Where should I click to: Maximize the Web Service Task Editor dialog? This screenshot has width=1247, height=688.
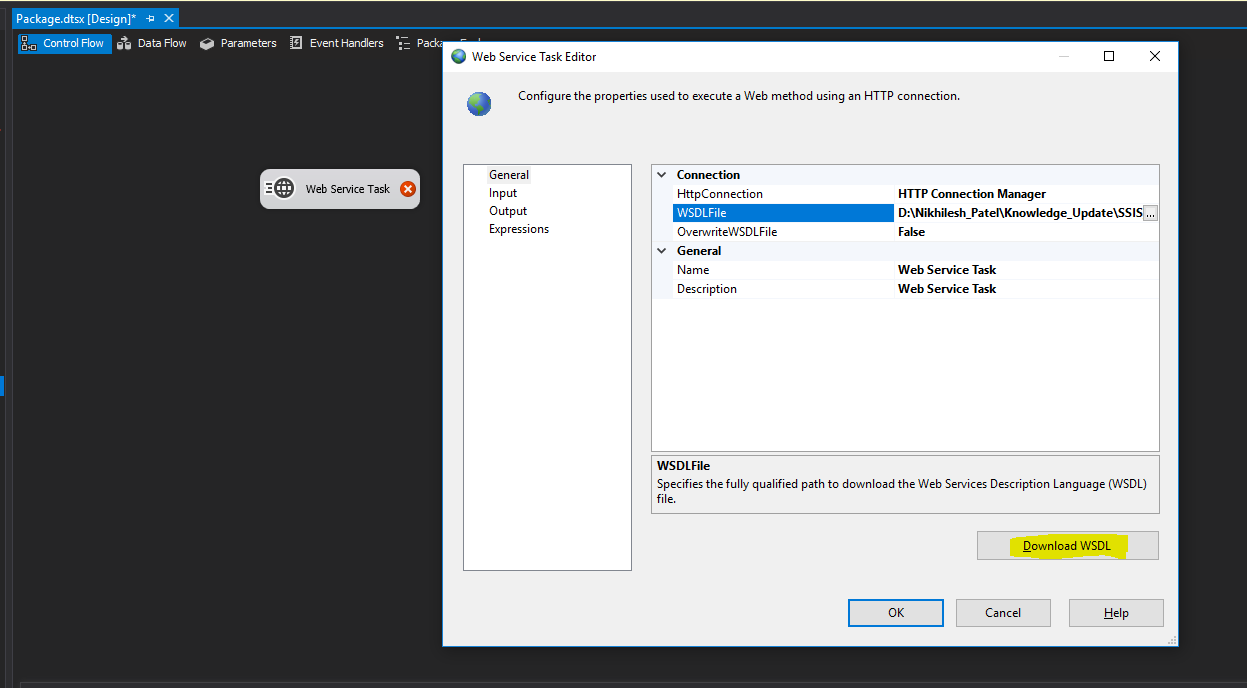pyautogui.click(x=1108, y=57)
